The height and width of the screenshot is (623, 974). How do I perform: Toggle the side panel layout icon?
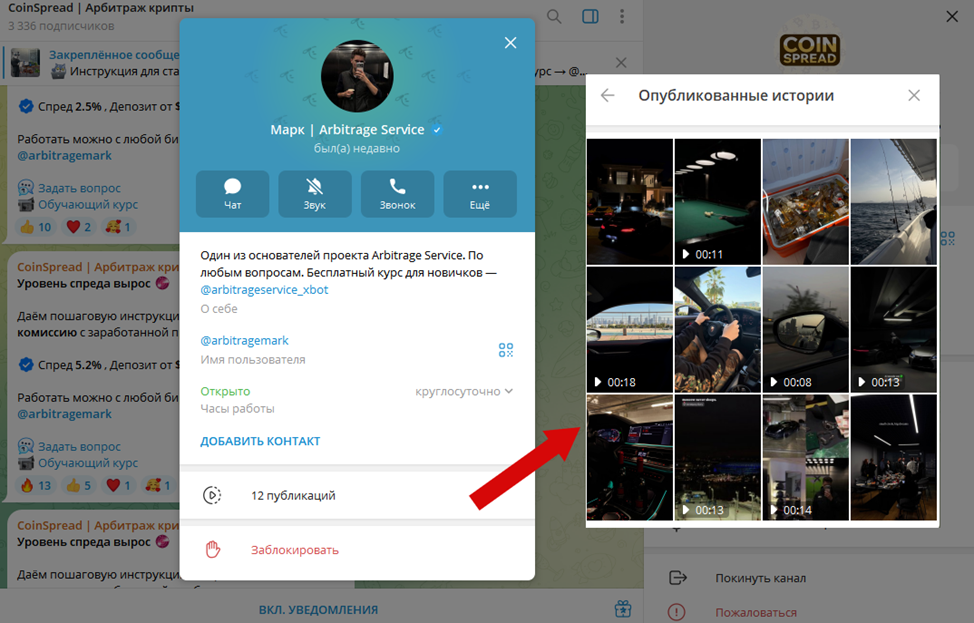coord(590,17)
